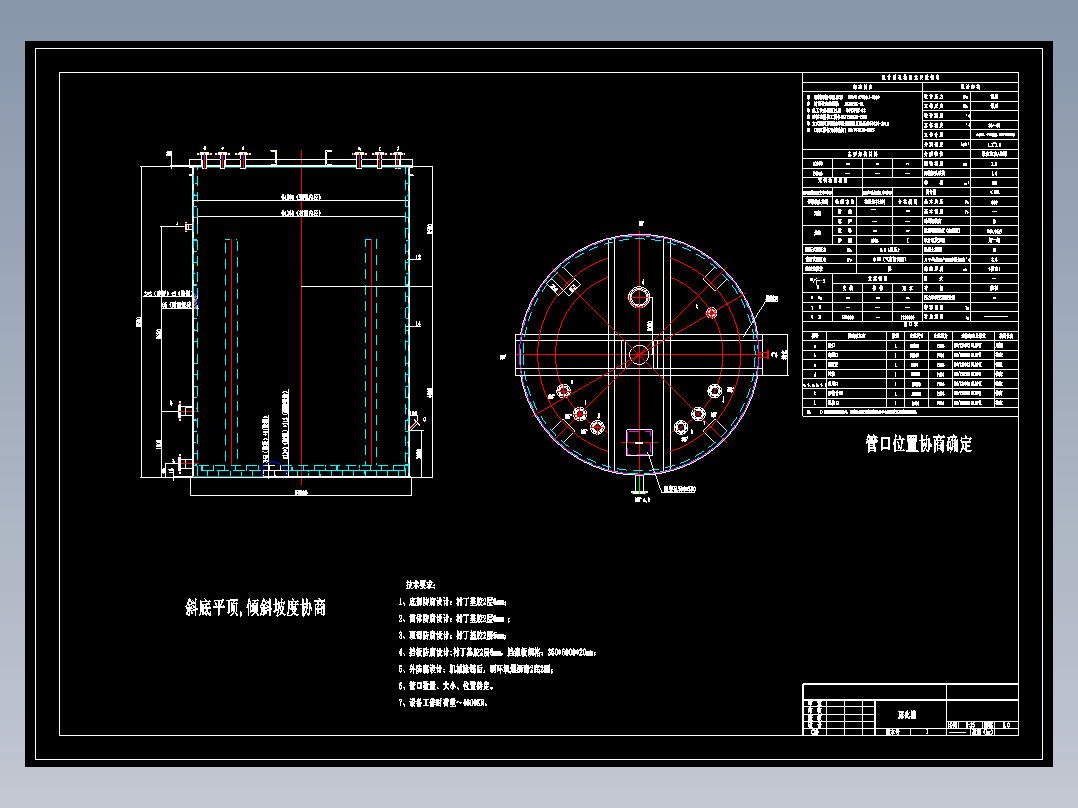Pick the purple square manhole in plan view
This screenshot has height=808, width=1078.
click(639, 442)
